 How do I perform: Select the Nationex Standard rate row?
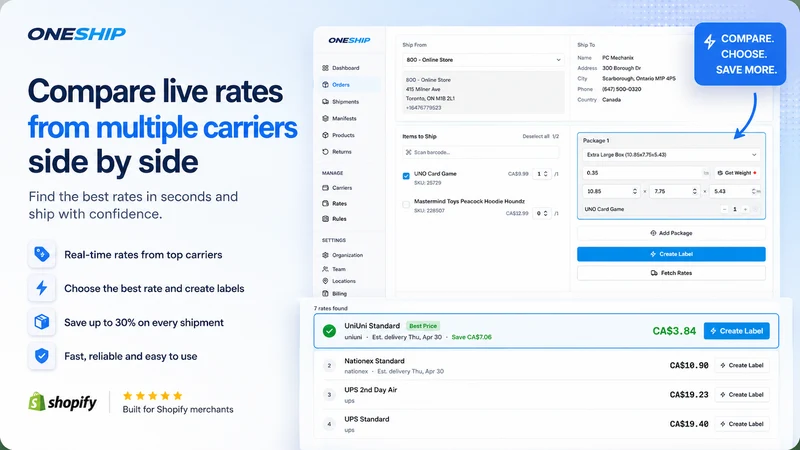click(x=546, y=365)
